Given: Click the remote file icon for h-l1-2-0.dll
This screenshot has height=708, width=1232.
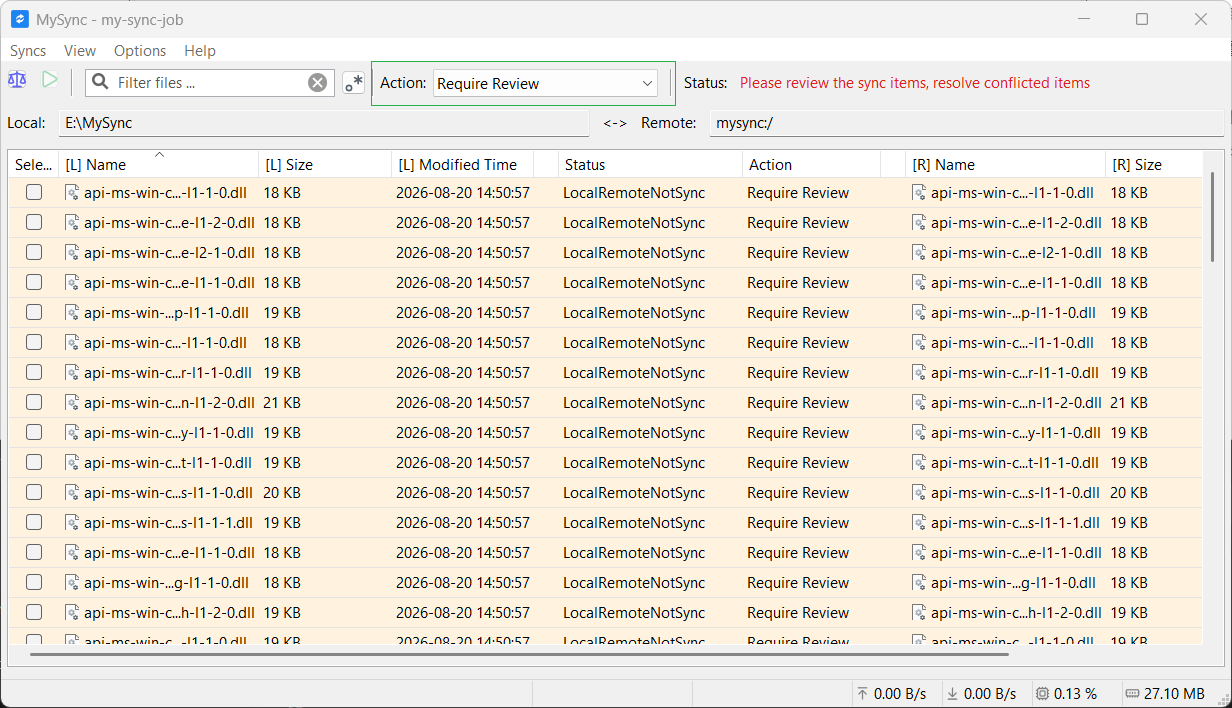Looking at the screenshot, I should click(x=919, y=613).
